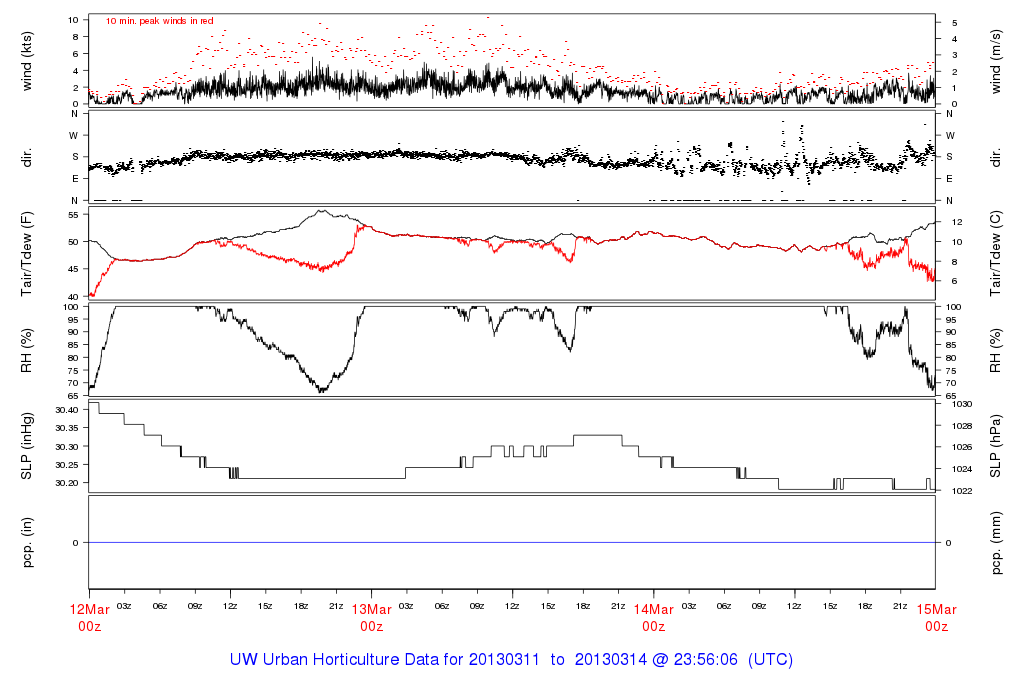Click the '1022' hPa tick value
The height and width of the screenshot is (700, 1024).
961,491
